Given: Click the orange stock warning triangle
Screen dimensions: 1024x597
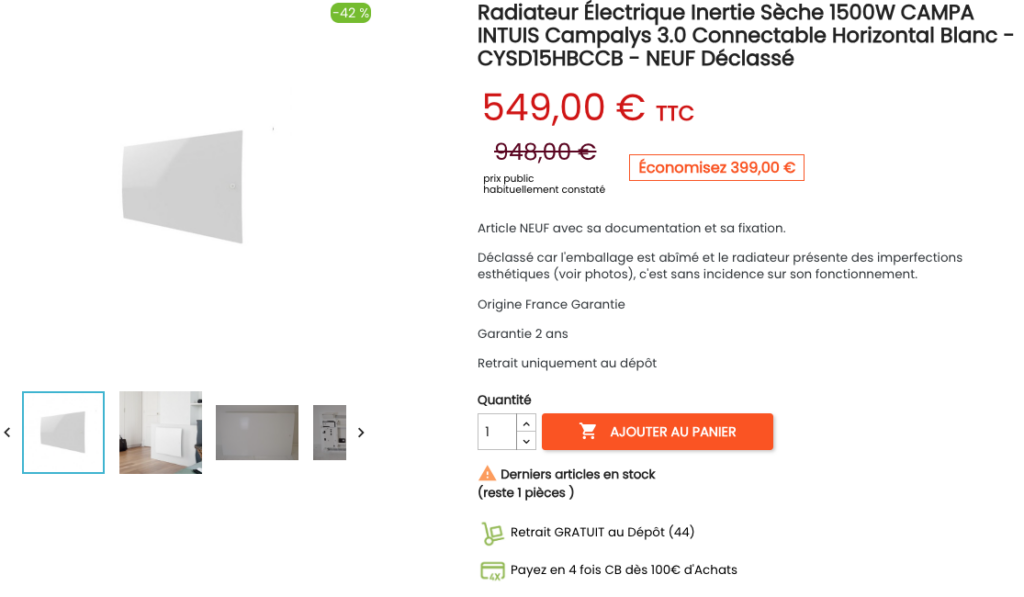Looking at the screenshot, I should click(487, 474).
